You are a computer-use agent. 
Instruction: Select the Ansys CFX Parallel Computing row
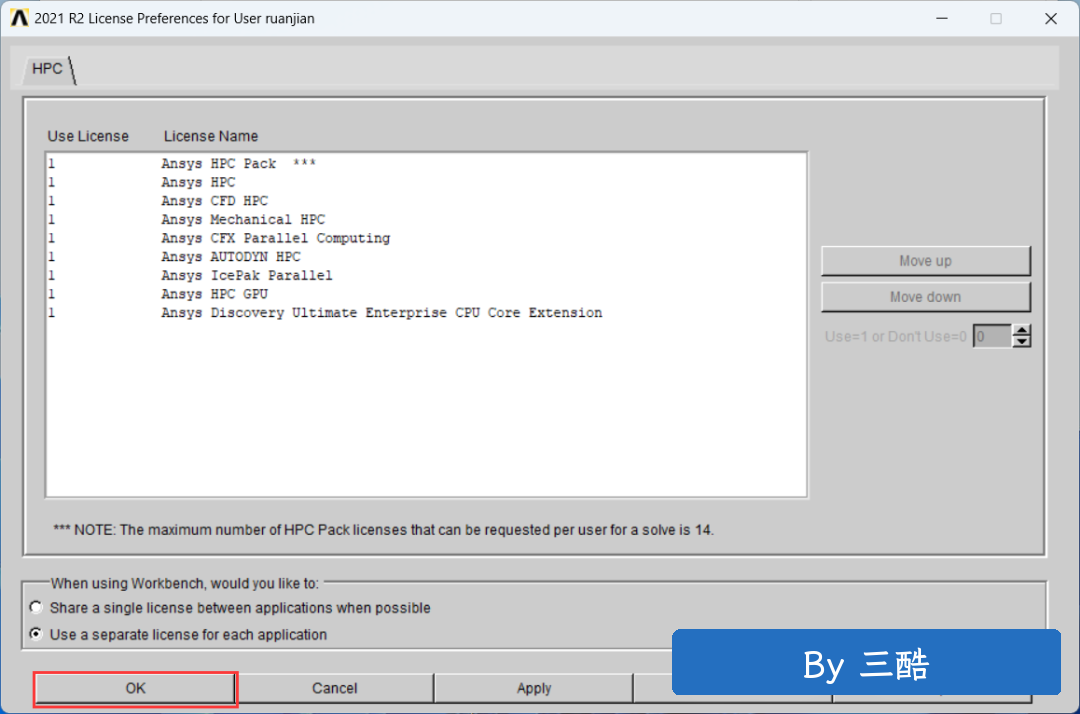pos(426,238)
